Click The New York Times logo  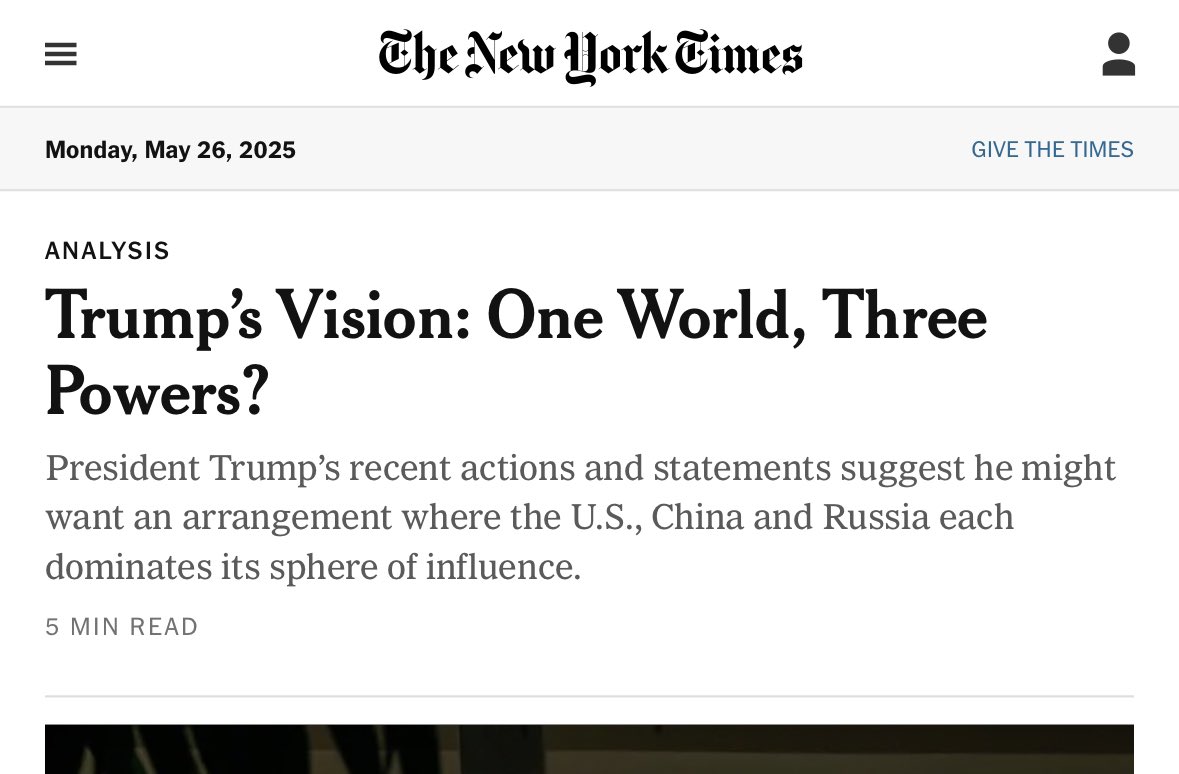(x=590, y=55)
